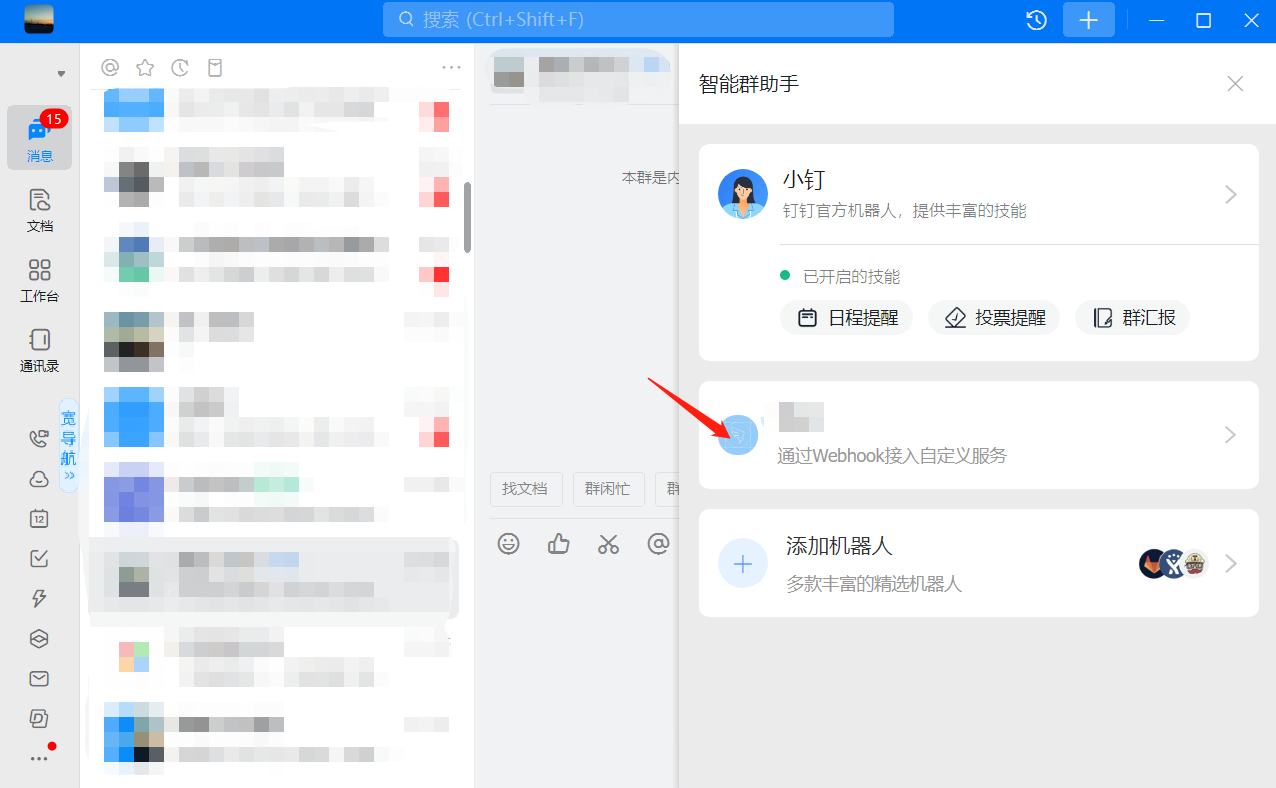Open the 通讯录 contacts icon
This screenshot has width=1276, height=788.
click(x=39, y=349)
